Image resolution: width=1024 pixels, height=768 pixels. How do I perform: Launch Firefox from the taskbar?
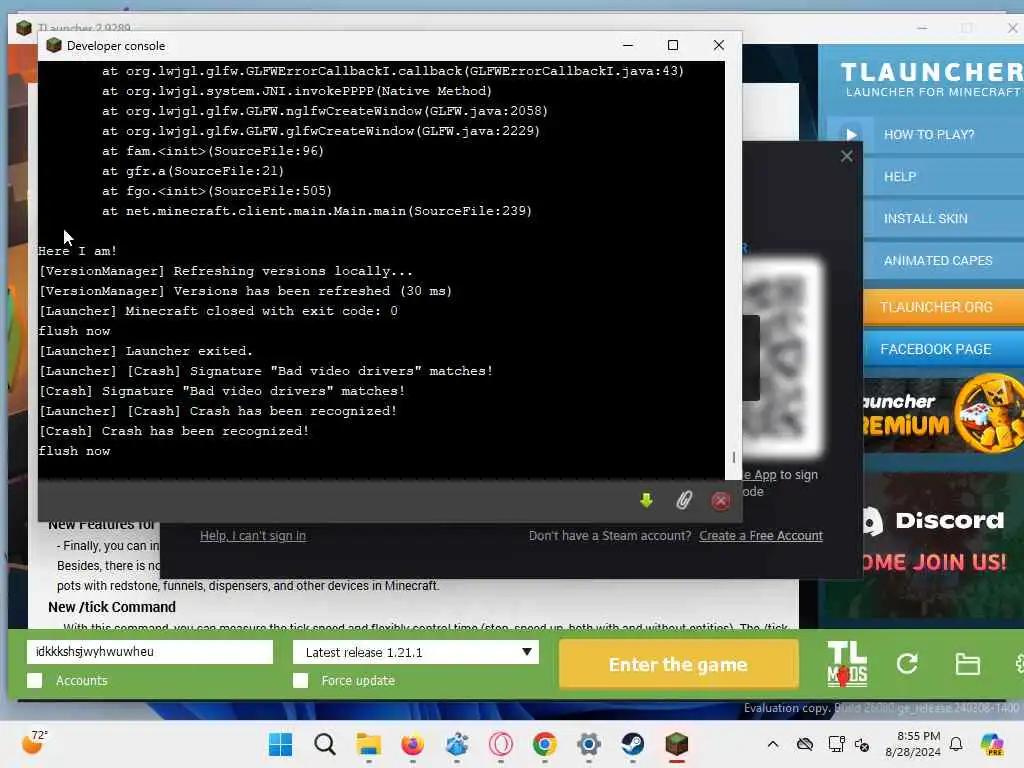tap(412, 744)
